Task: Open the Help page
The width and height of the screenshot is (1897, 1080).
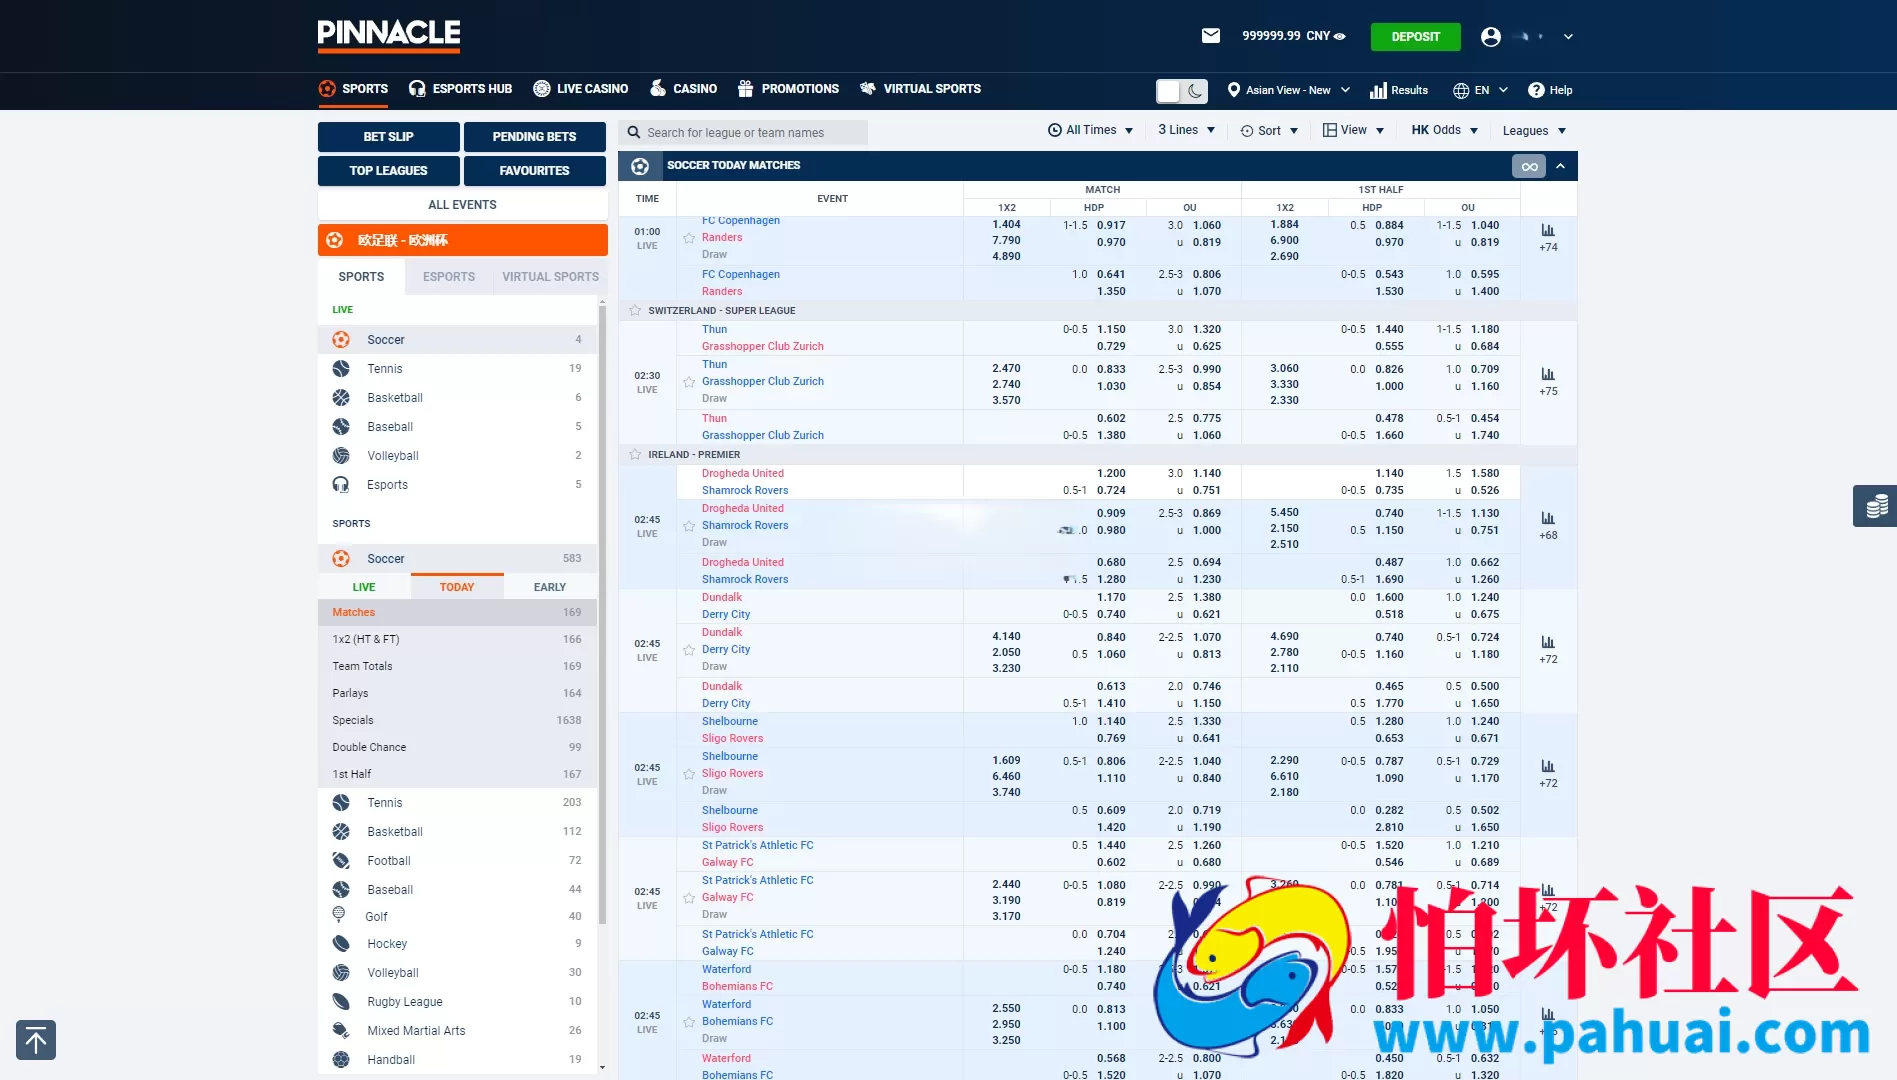Action: click(x=1550, y=90)
